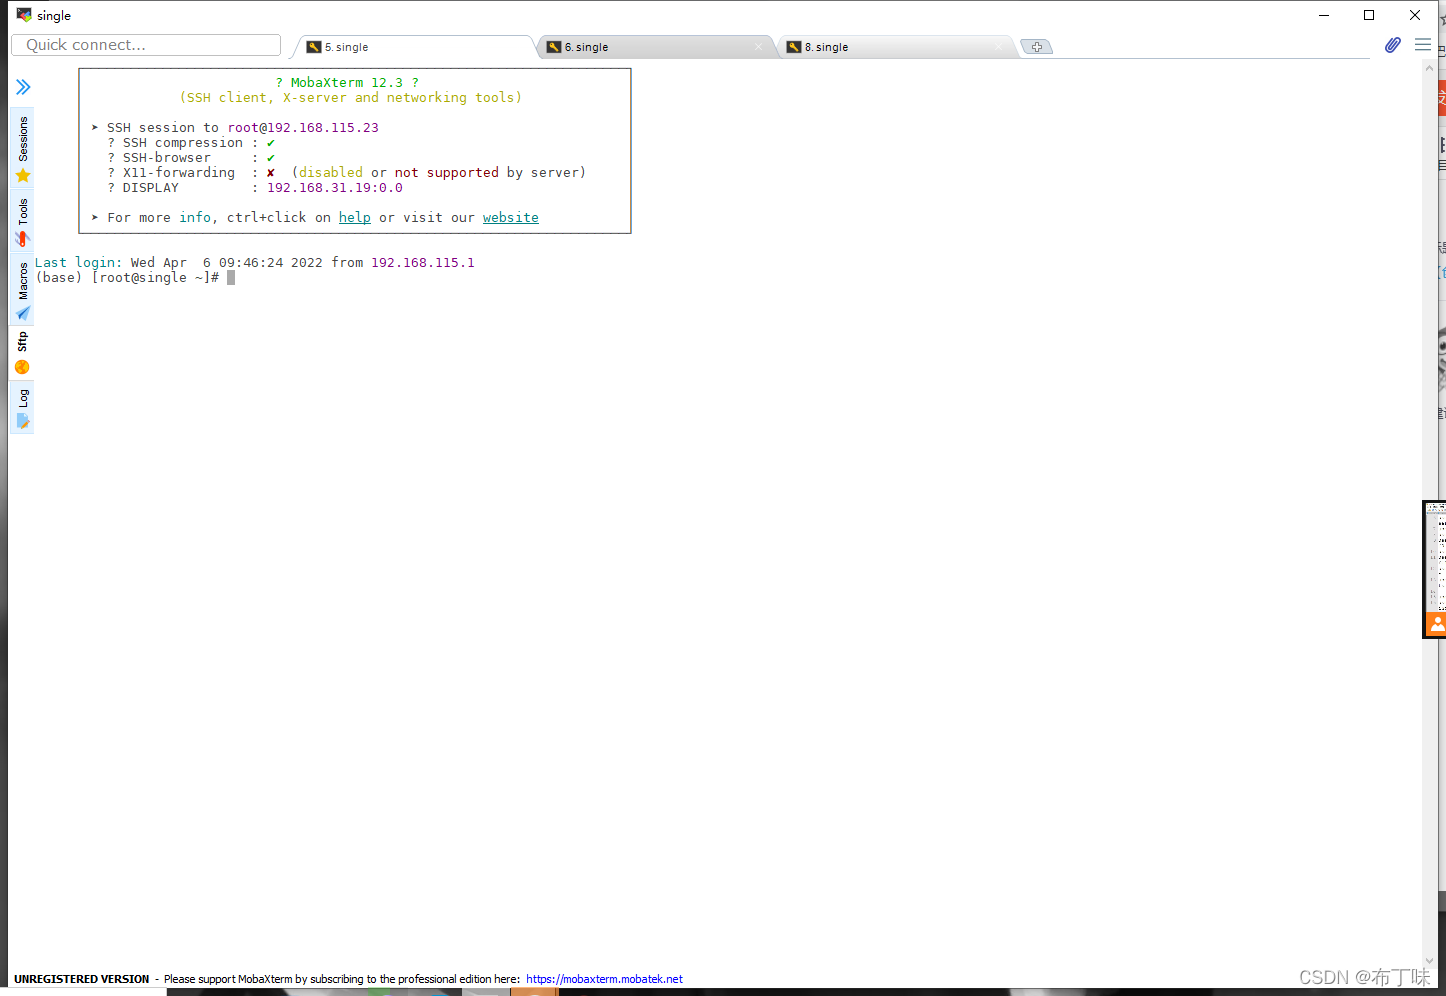Close the '6. single' tab
Image resolution: width=1446 pixels, height=996 pixels.
coord(759,47)
